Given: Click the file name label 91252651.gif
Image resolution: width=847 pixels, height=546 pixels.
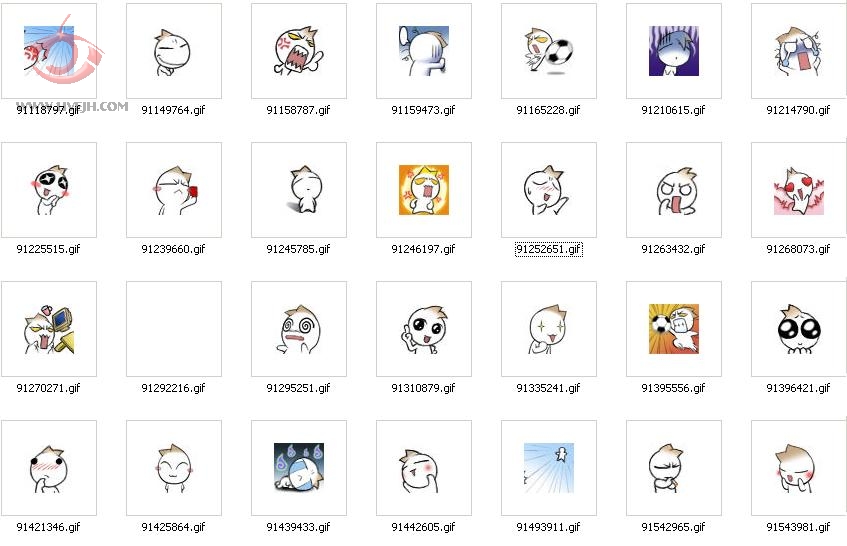Looking at the screenshot, I should 548,249.
